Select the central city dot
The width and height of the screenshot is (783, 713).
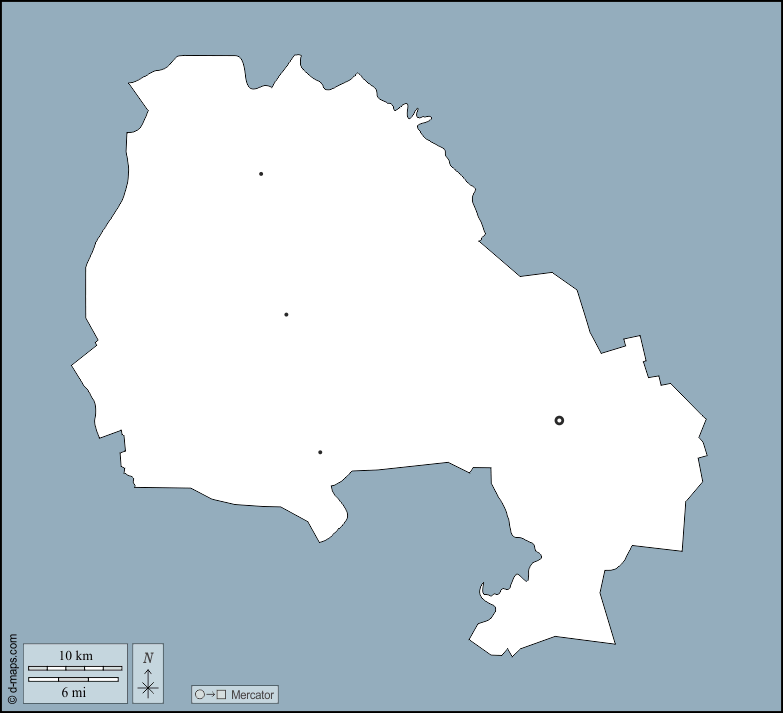pos(286,315)
